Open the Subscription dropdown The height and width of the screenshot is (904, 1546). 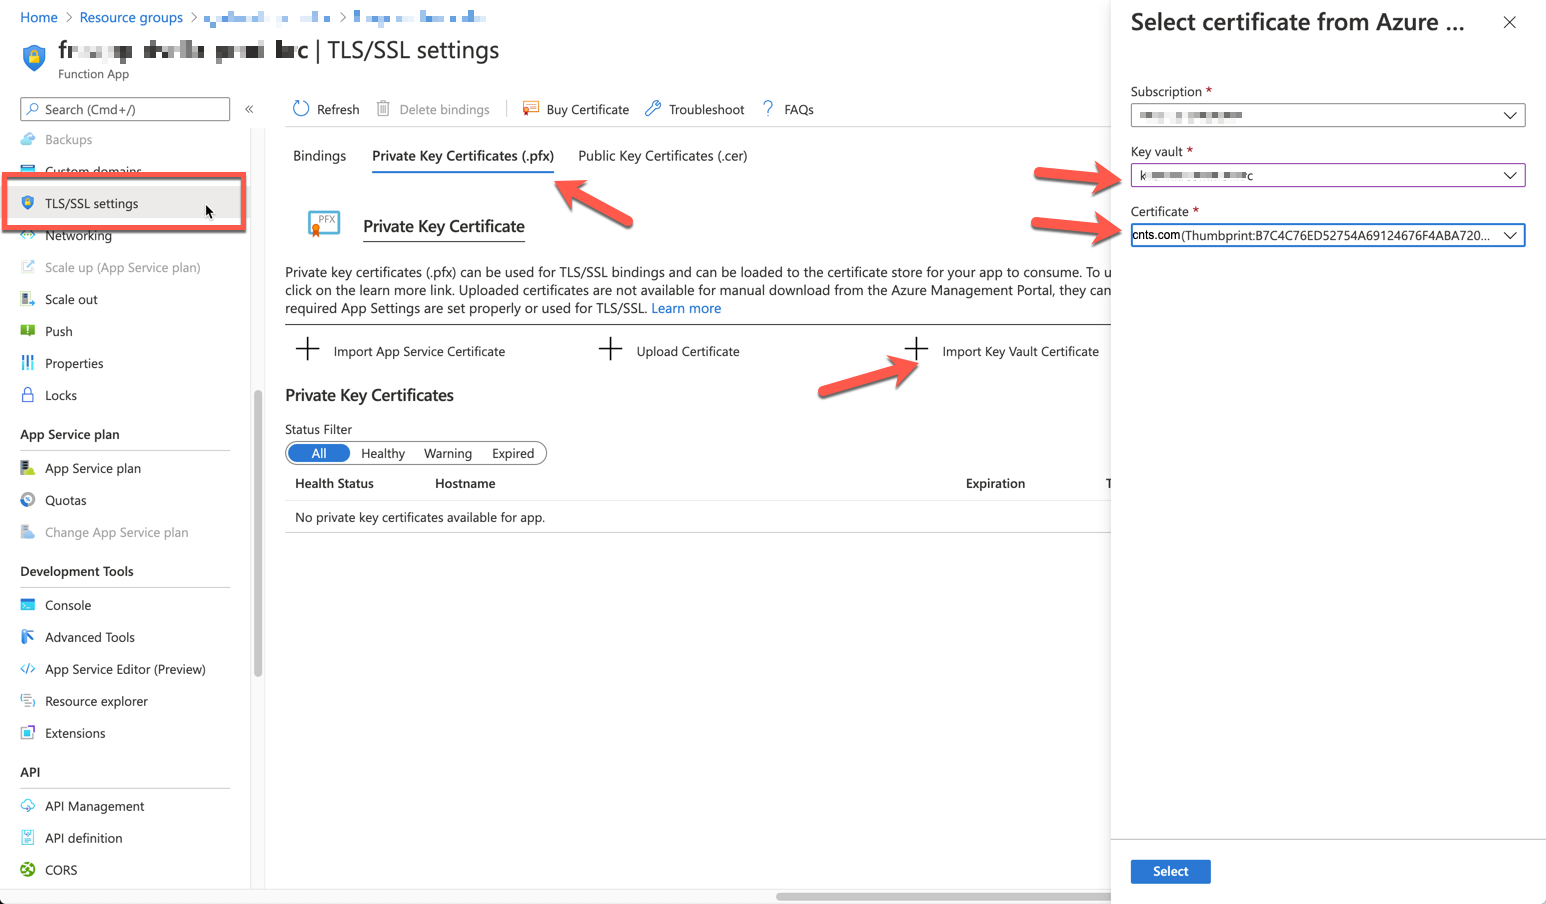[x=1328, y=115]
